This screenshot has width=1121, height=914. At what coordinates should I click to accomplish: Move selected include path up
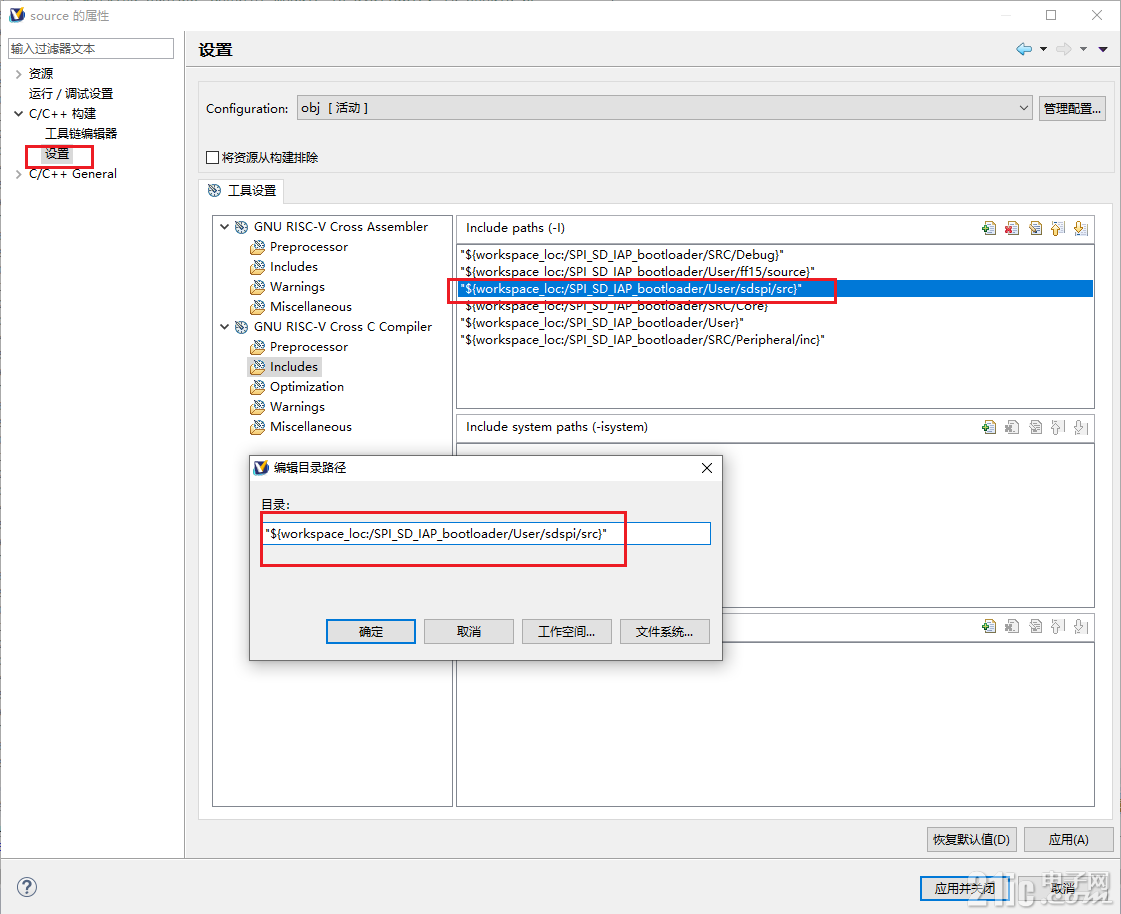point(1058,228)
